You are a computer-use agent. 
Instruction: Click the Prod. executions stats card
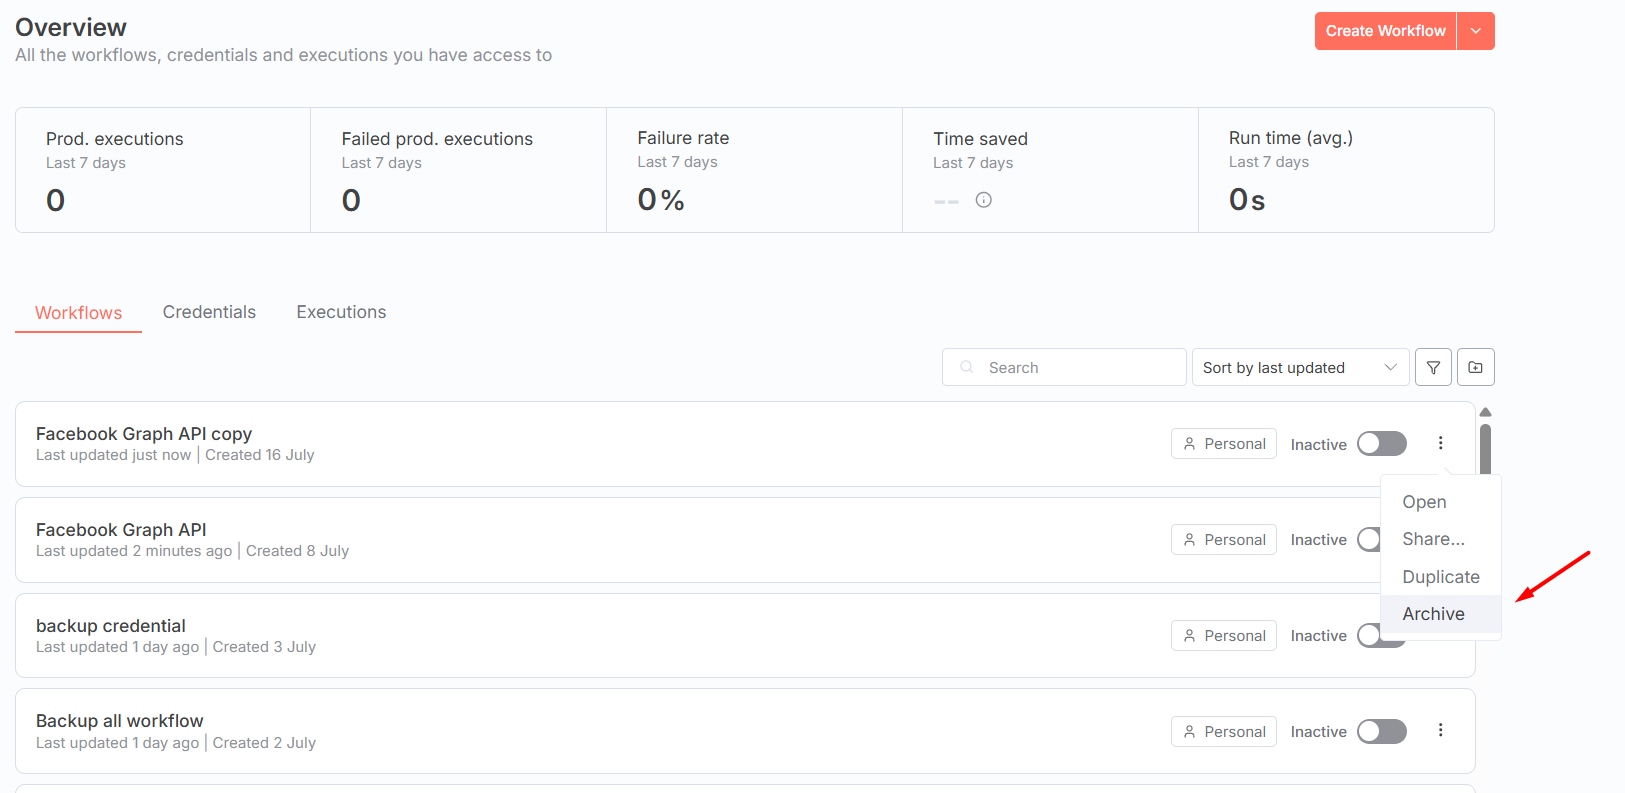(x=163, y=170)
